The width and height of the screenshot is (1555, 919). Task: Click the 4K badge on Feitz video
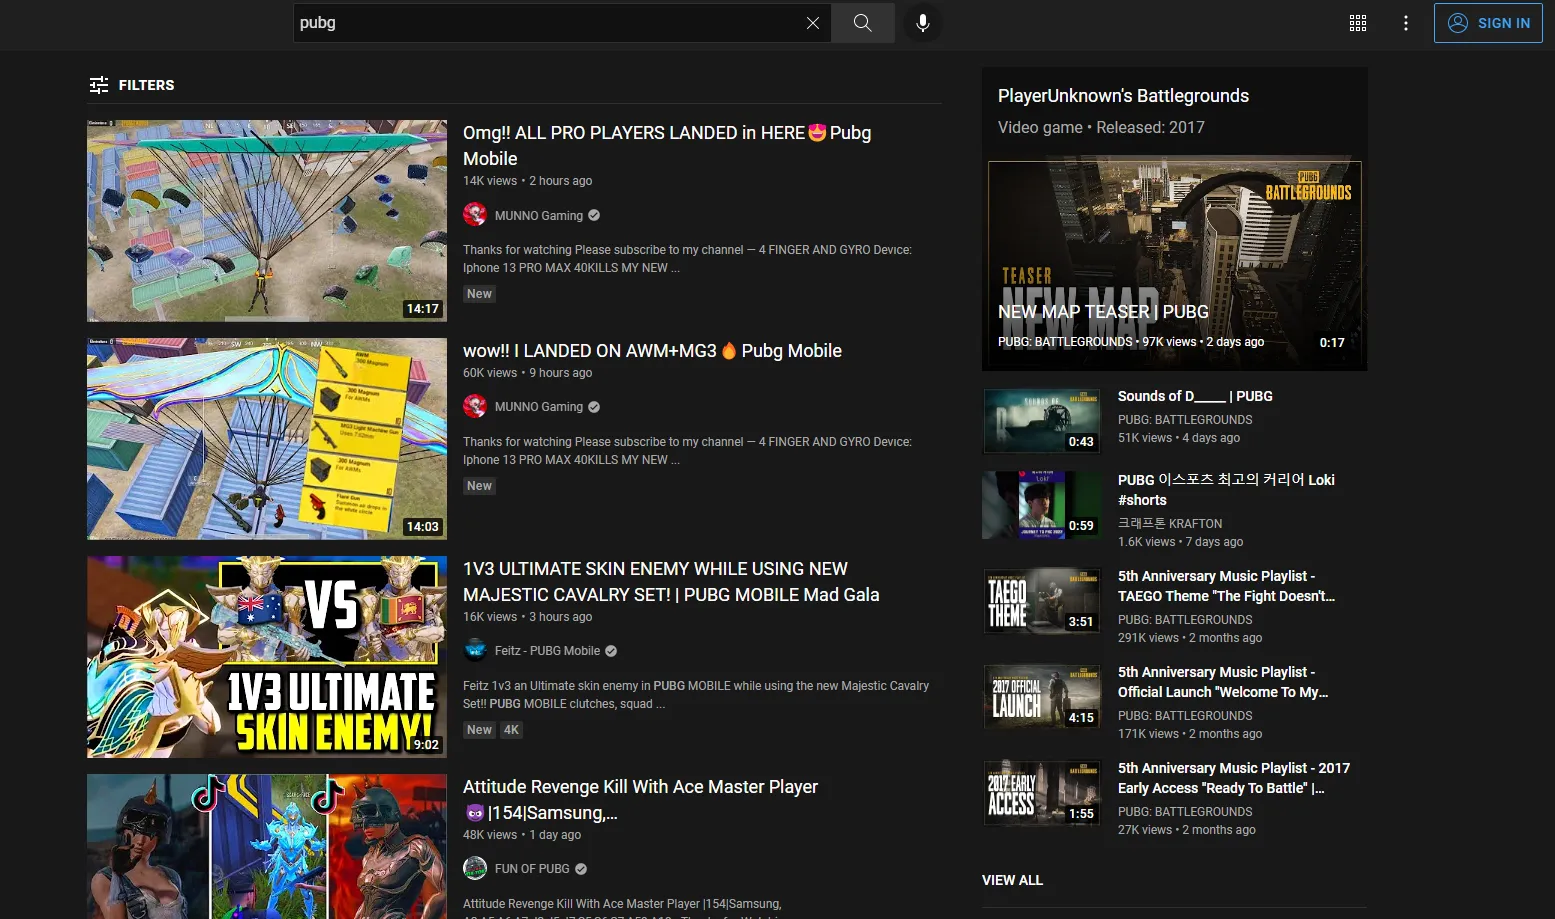(x=511, y=730)
